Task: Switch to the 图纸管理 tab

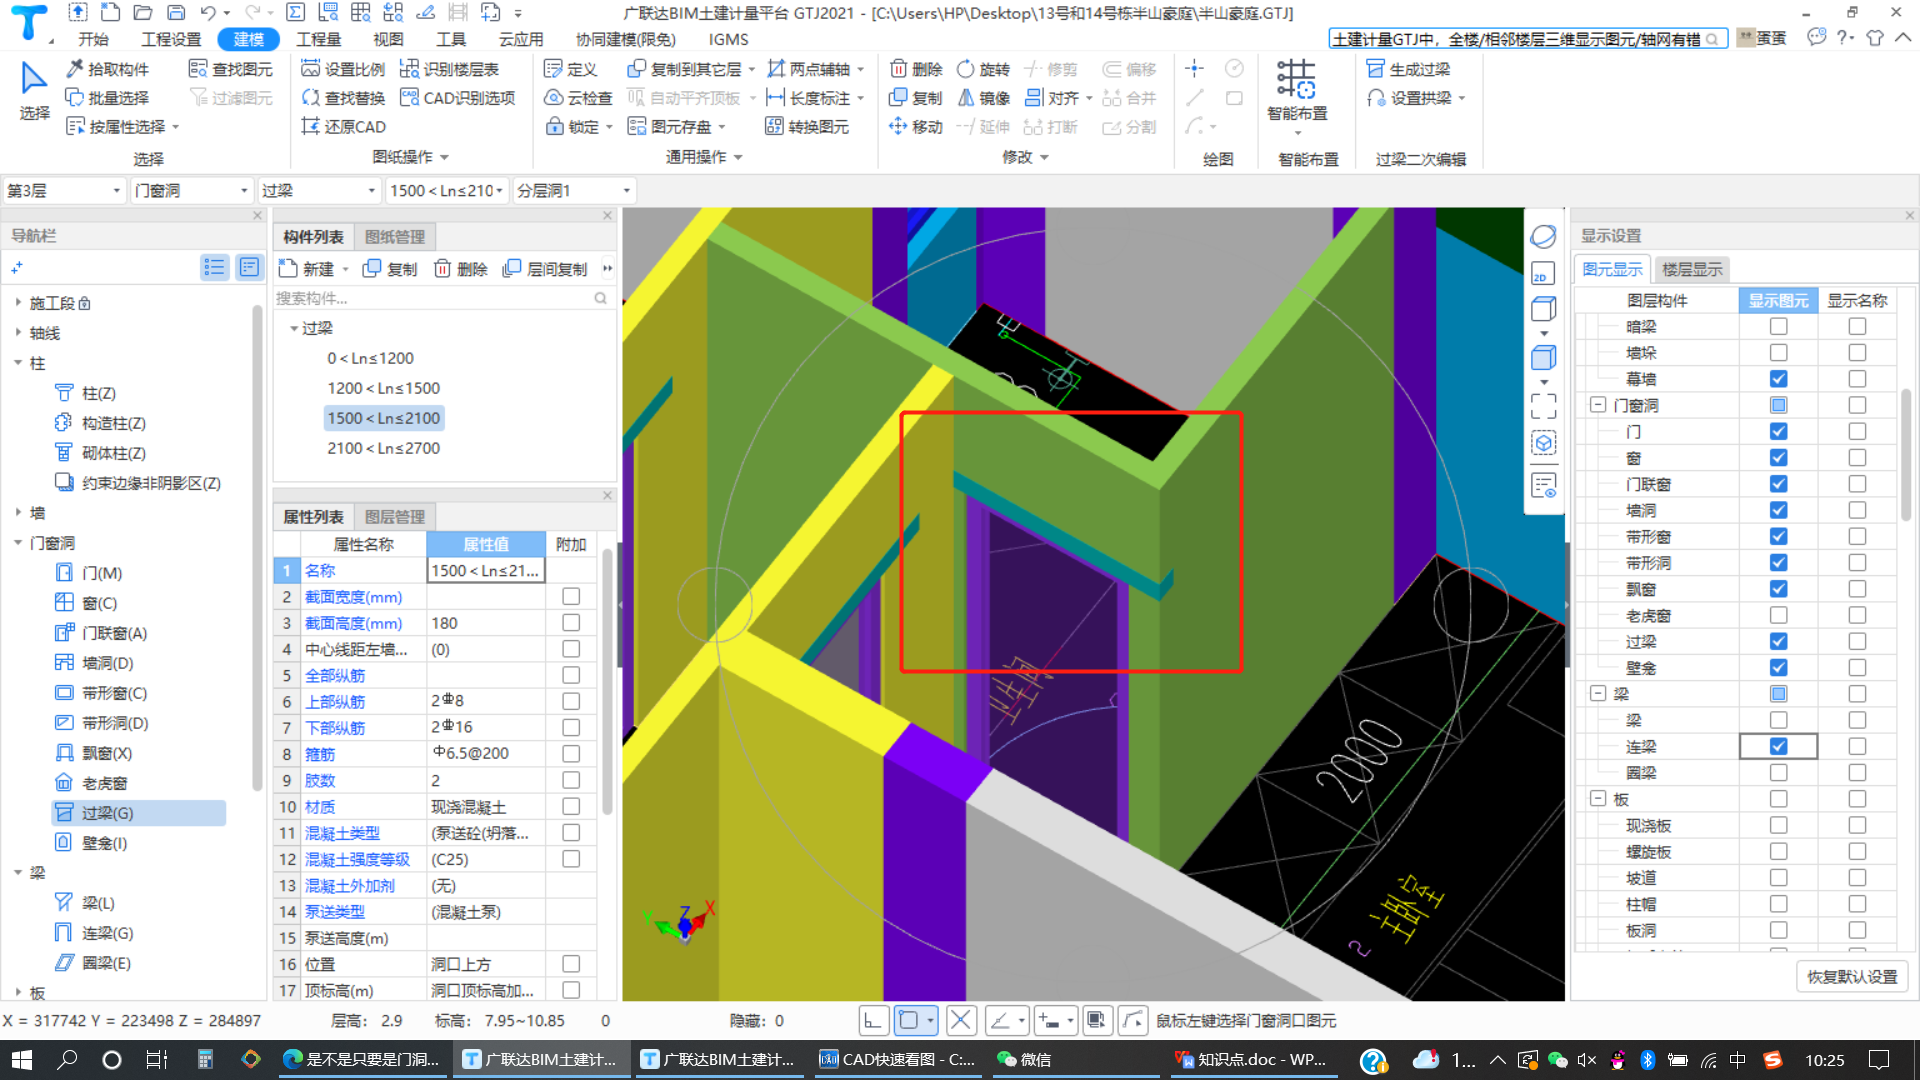Action: (395, 237)
